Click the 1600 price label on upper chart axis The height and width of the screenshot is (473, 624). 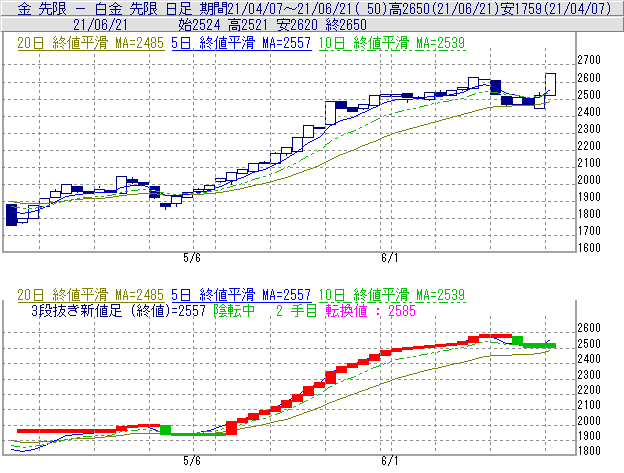tap(589, 248)
